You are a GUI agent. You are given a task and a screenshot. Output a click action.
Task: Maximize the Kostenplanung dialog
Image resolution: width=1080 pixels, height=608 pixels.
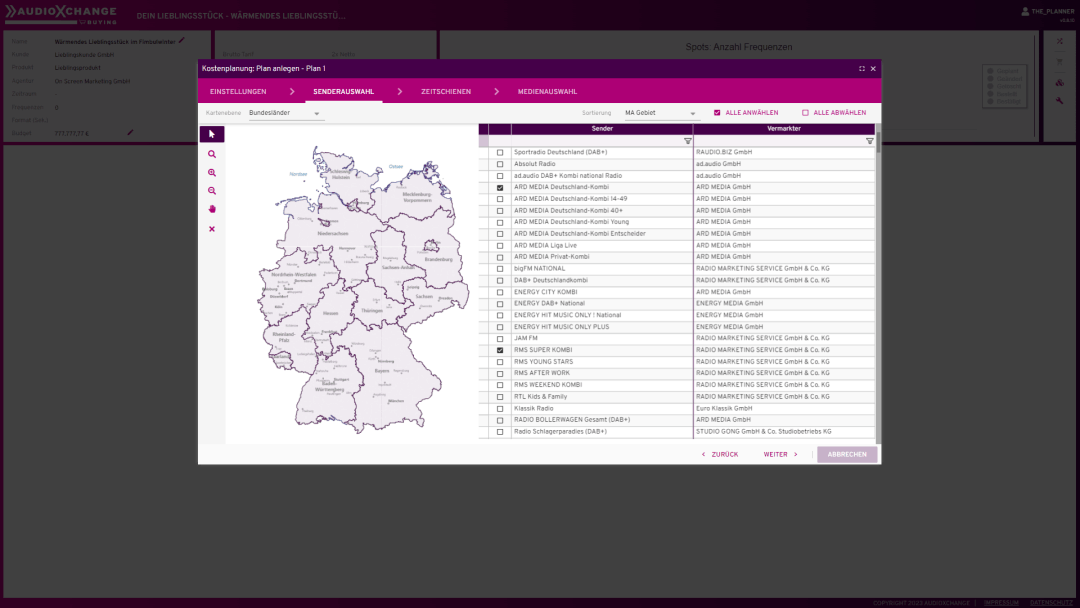pos(862,69)
